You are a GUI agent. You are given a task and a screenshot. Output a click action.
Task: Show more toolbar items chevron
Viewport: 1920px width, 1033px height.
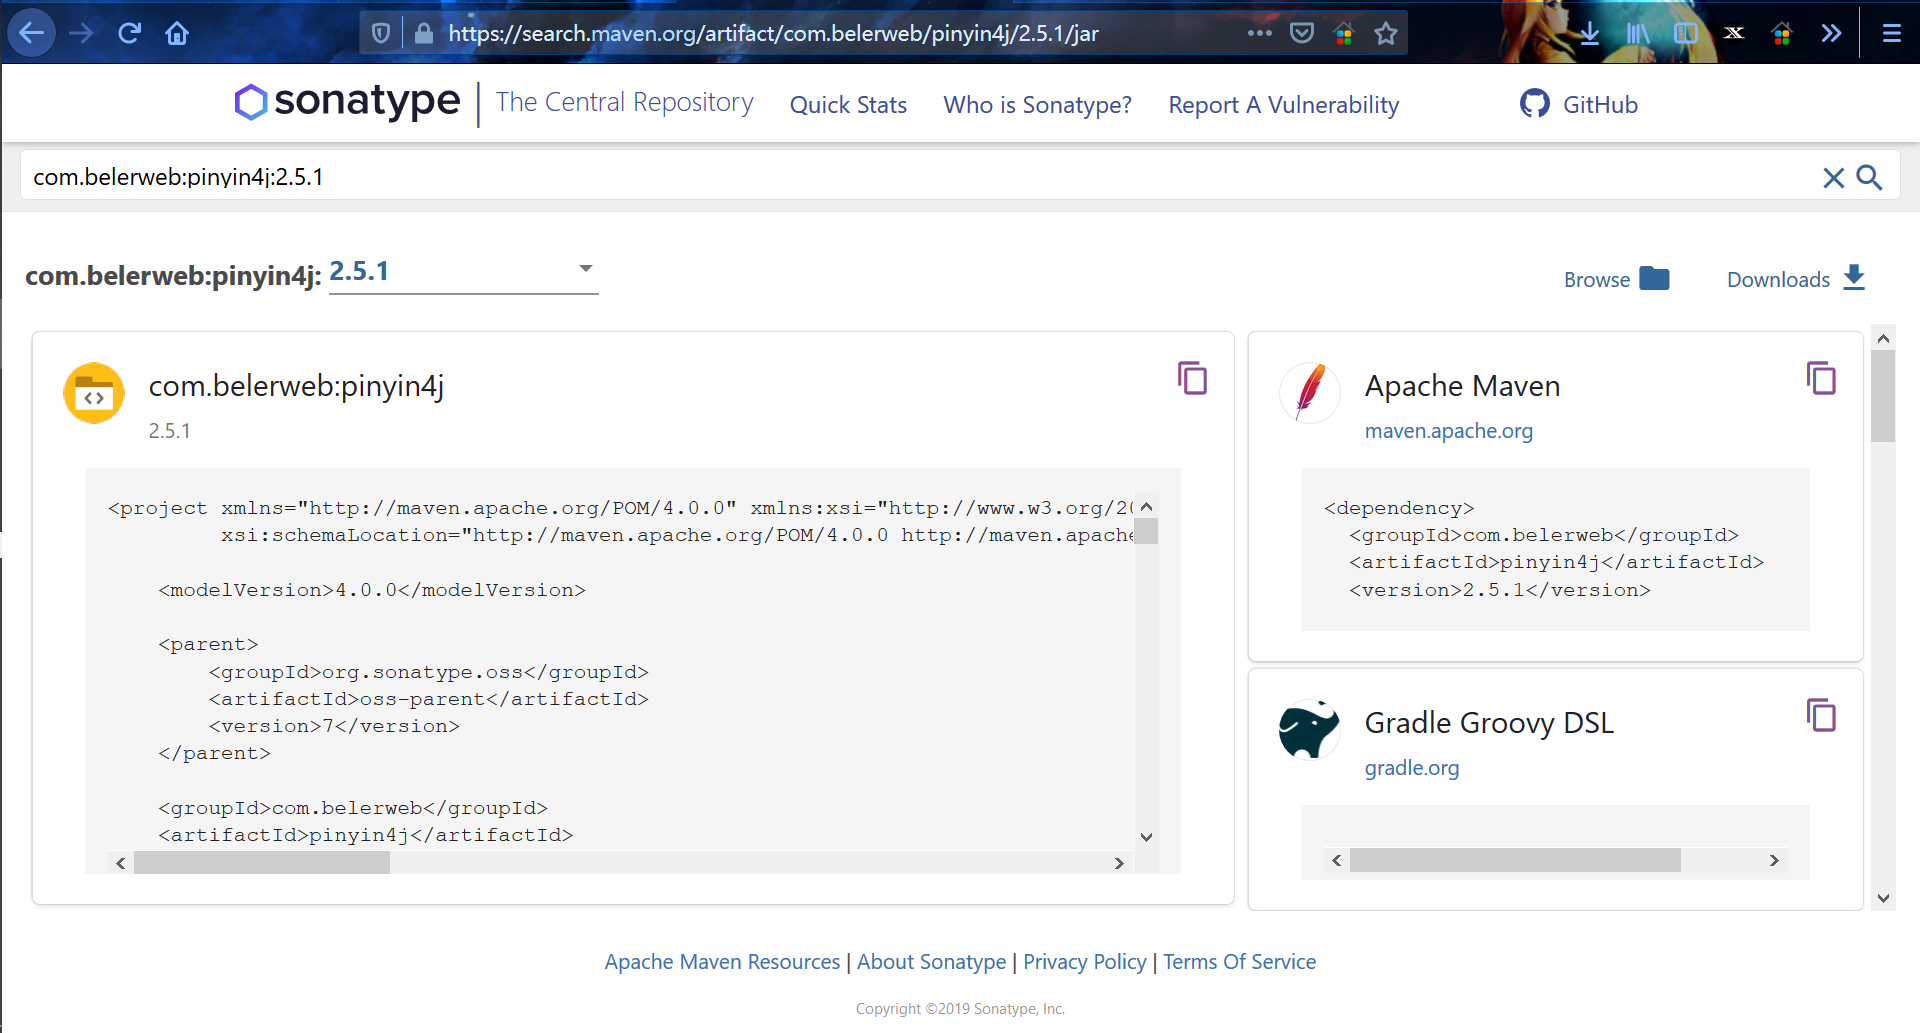coord(1831,33)
